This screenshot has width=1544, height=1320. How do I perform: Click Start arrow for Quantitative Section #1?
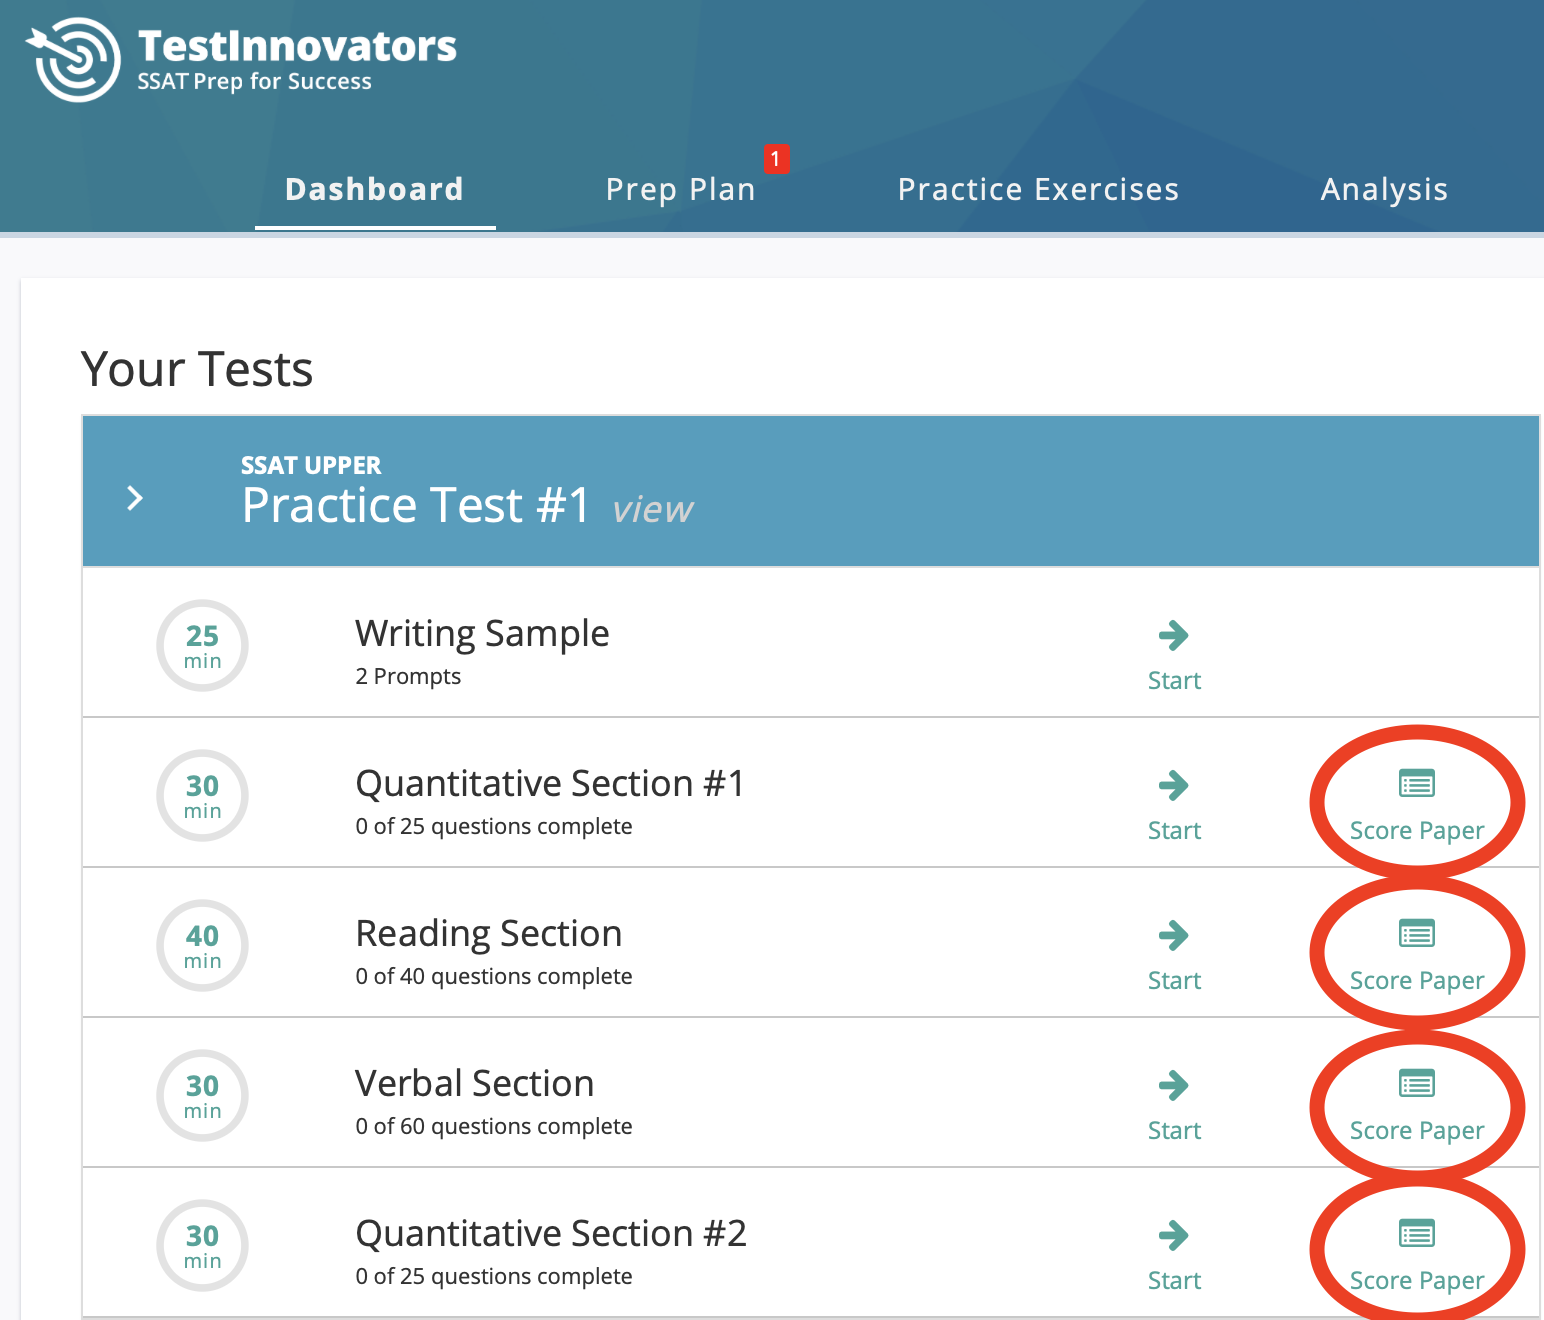(x=1173, y=785)
